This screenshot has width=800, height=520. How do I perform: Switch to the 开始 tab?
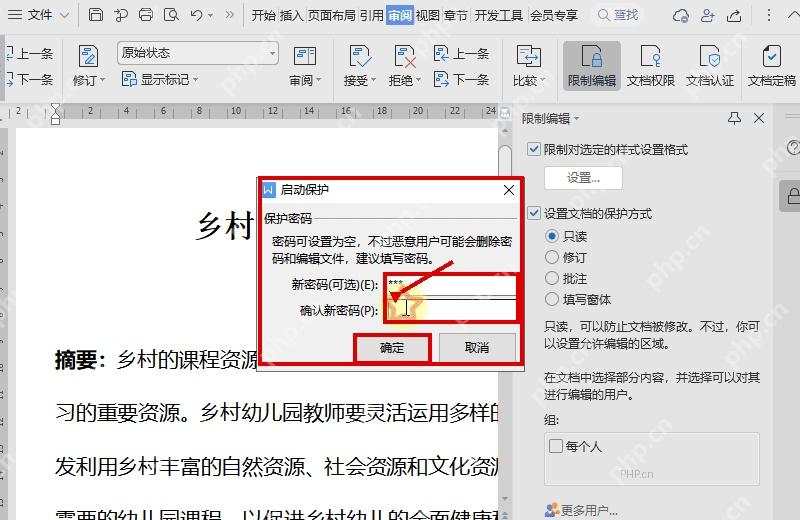pos(264,15)
